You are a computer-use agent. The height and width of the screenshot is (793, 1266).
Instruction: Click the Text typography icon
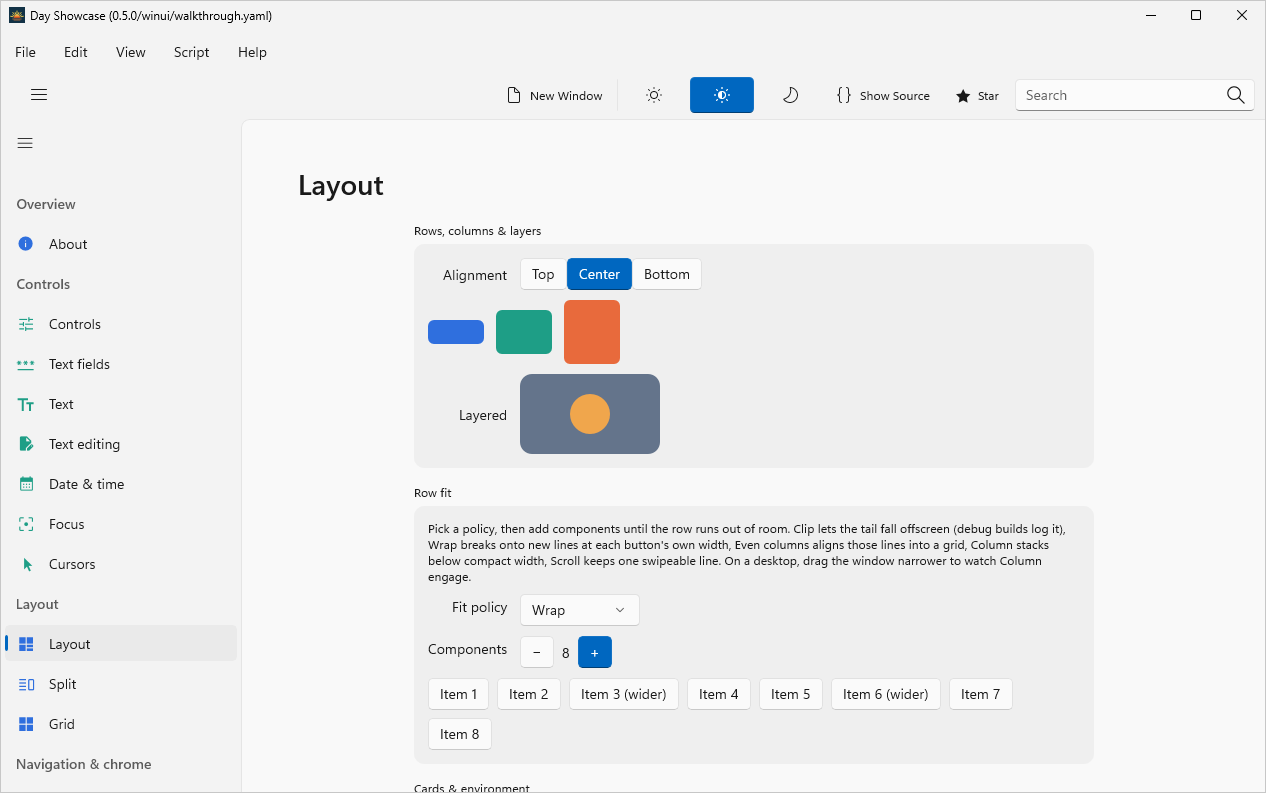click(x=26, y=404)
